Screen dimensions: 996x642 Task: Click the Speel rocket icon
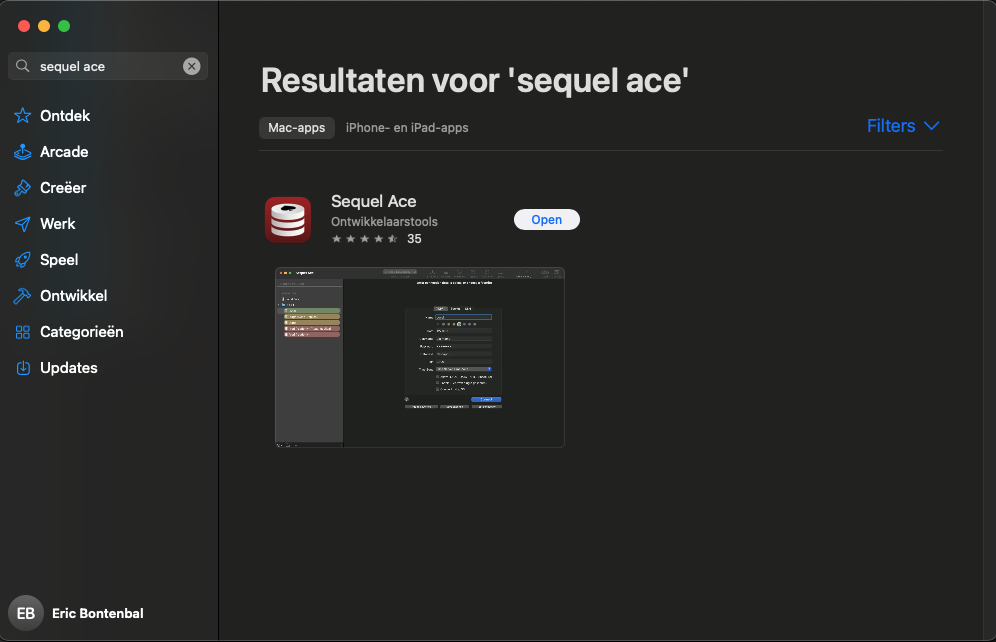click(23, 260)
